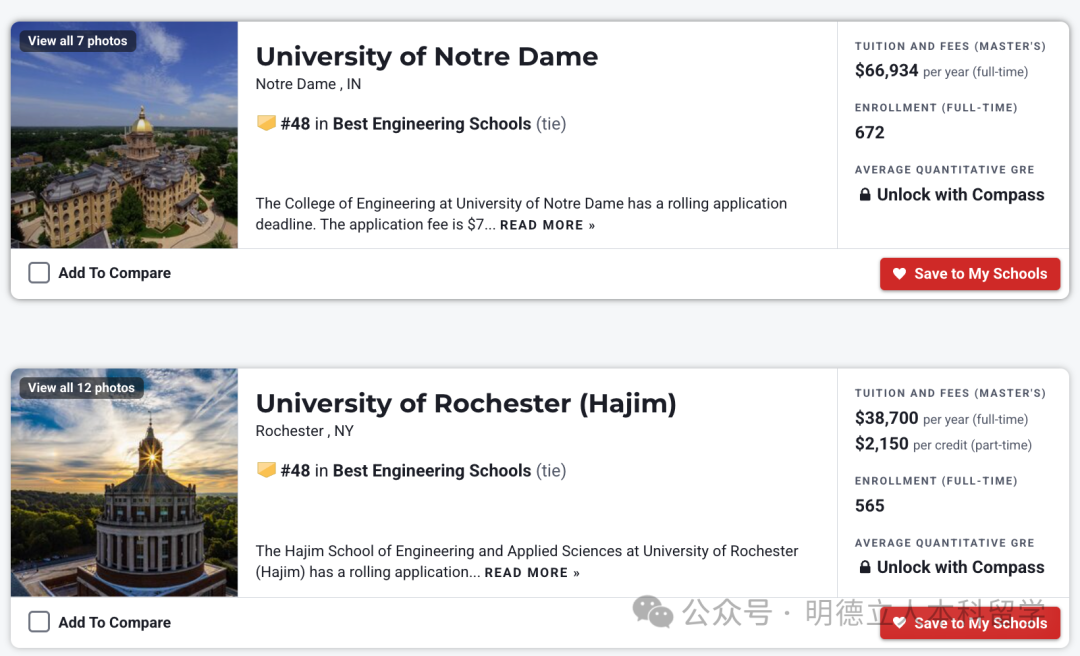Open University of Rochester (Hajim) title link
1080x656 pixels.
[466, 403]
